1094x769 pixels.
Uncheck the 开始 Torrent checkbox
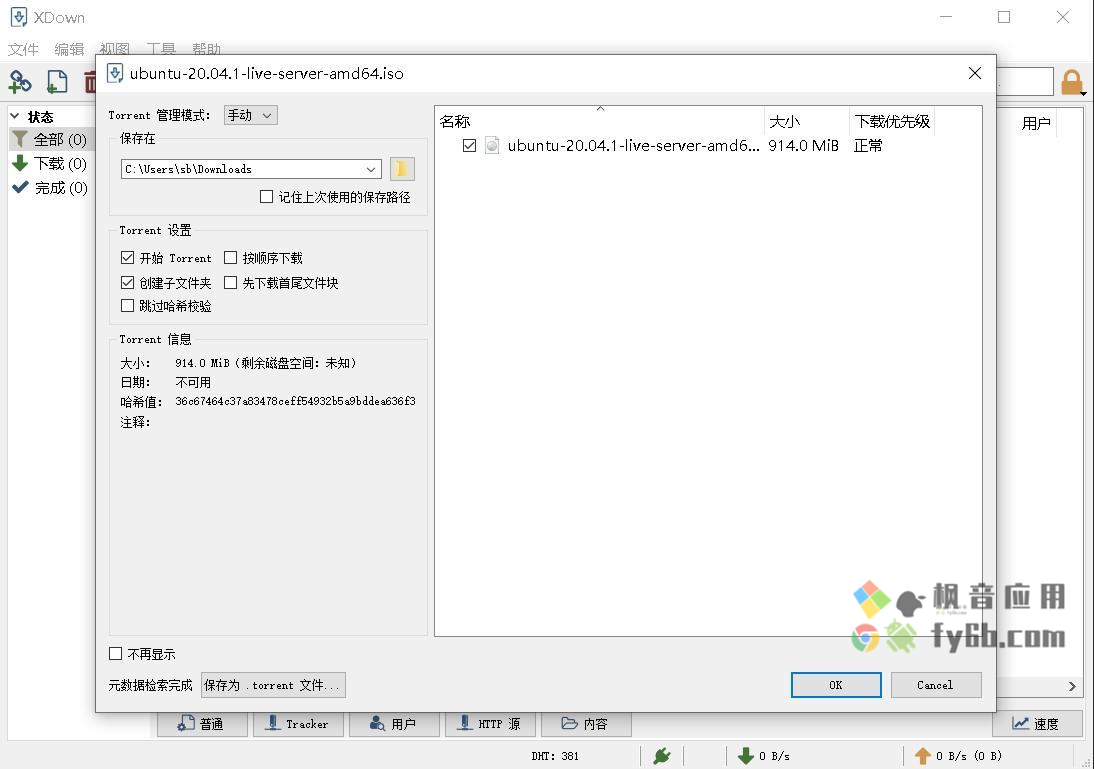127,257
